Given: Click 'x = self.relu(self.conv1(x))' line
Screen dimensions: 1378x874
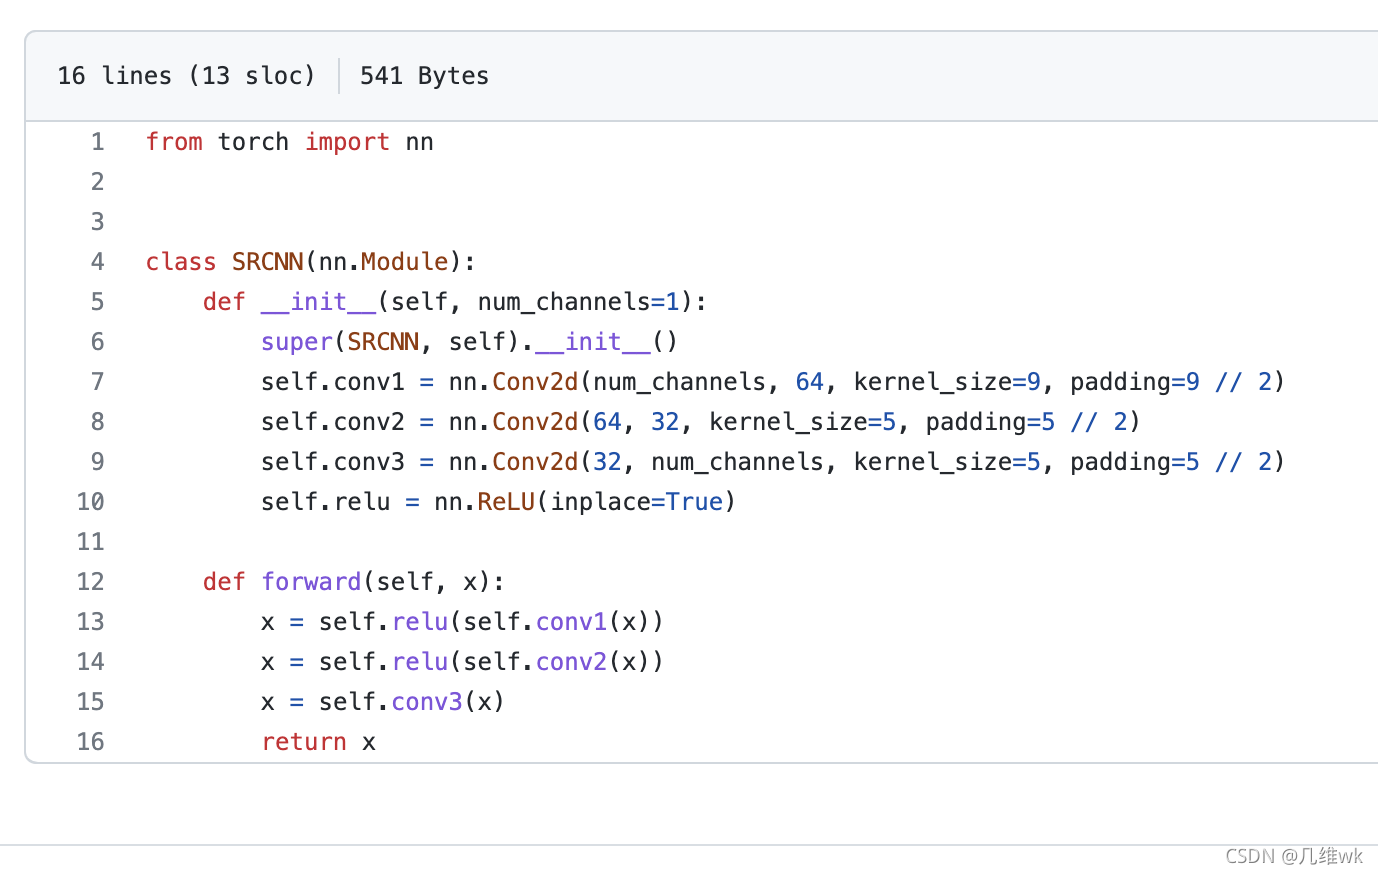Looking at the screenshot, I should 462,622.
